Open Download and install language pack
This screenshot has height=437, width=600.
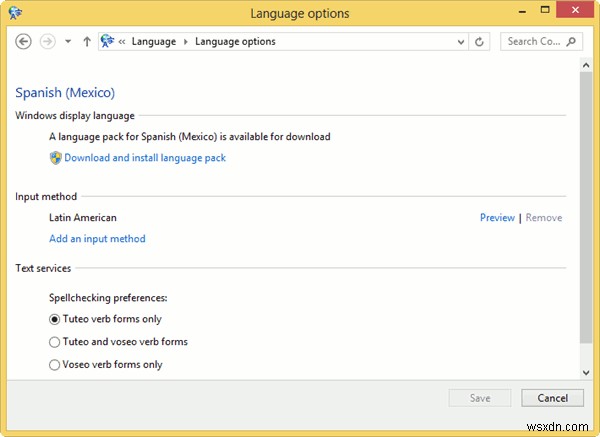[x=145, y=158]
